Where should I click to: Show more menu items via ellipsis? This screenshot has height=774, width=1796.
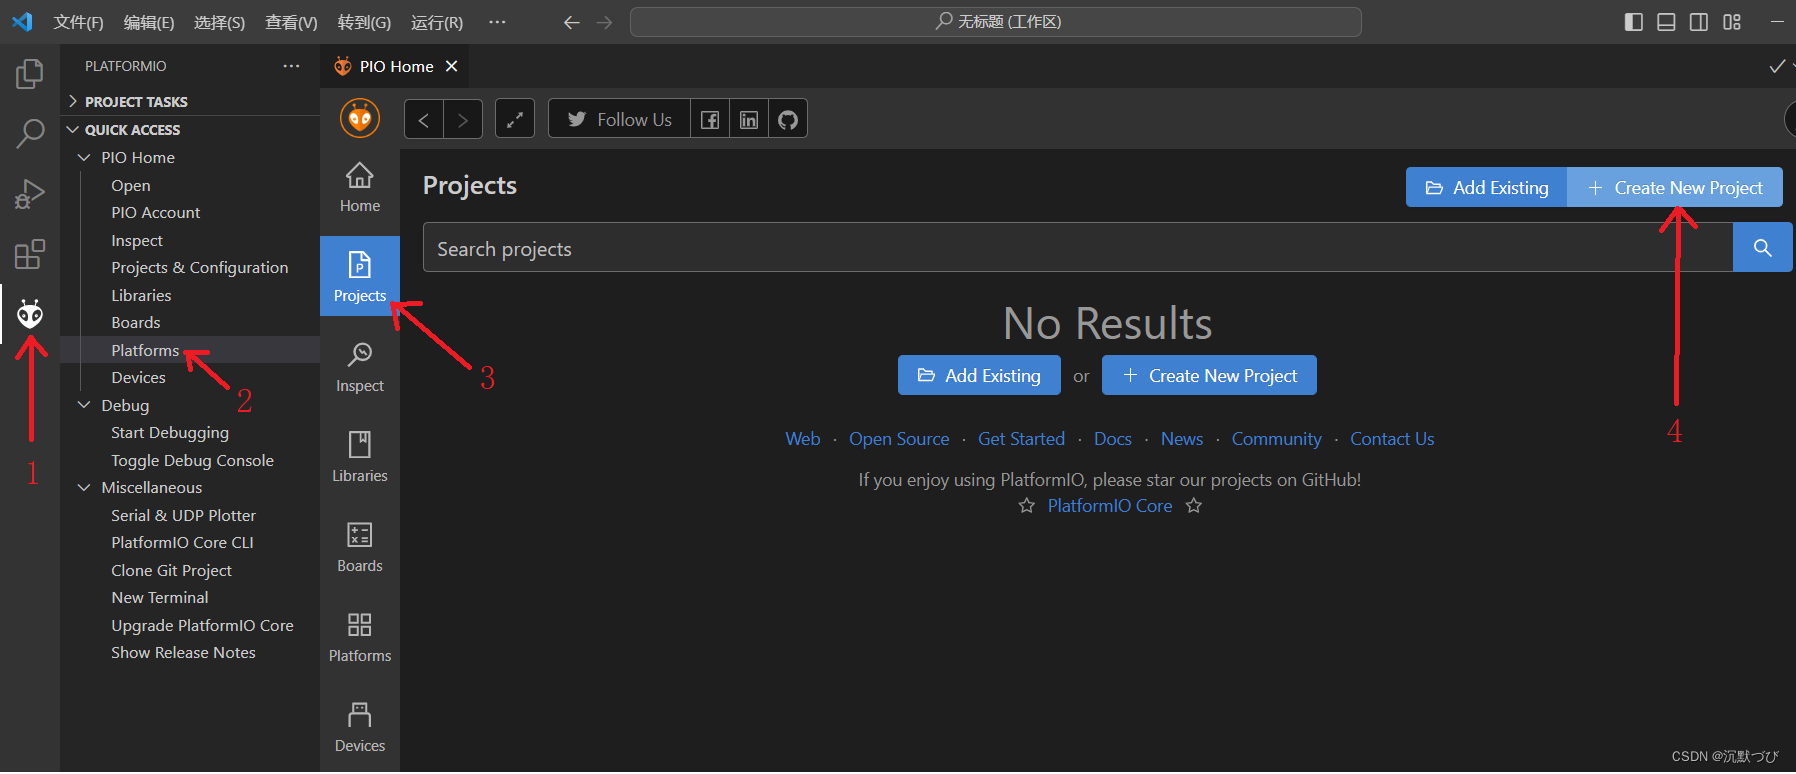coord(497,22)
